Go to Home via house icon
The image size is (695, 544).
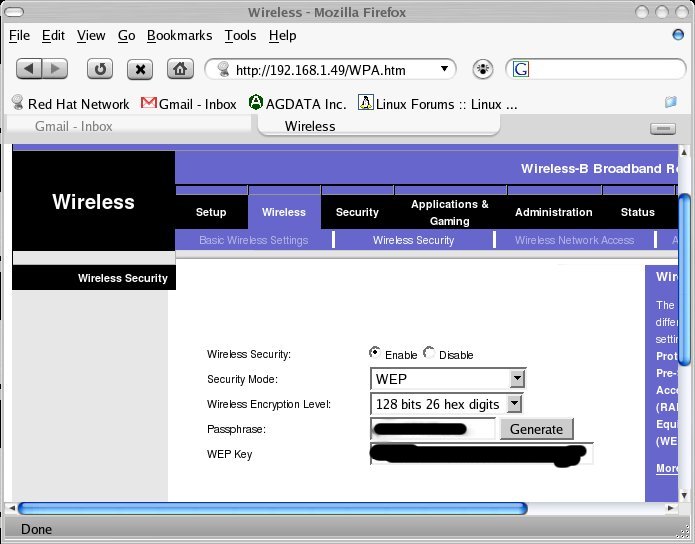[180, 69]
